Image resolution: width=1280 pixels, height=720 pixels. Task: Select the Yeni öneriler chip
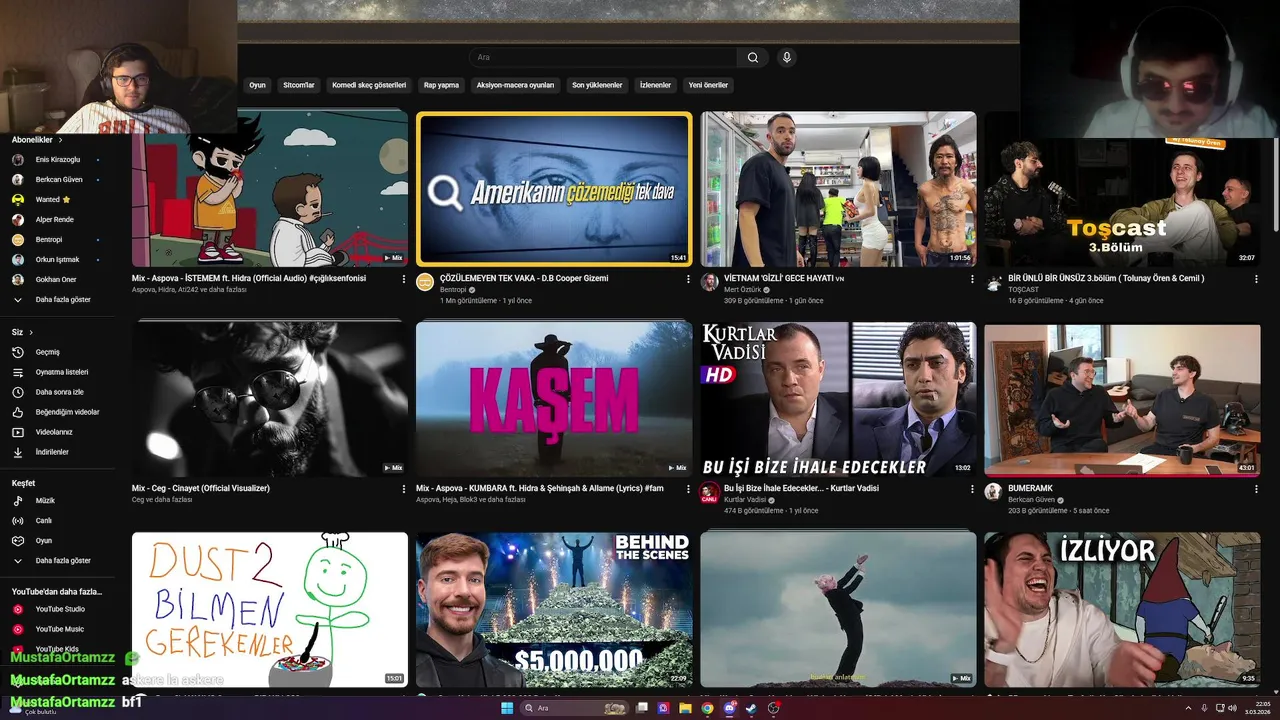pyautogui.click(x=708, y=85)
